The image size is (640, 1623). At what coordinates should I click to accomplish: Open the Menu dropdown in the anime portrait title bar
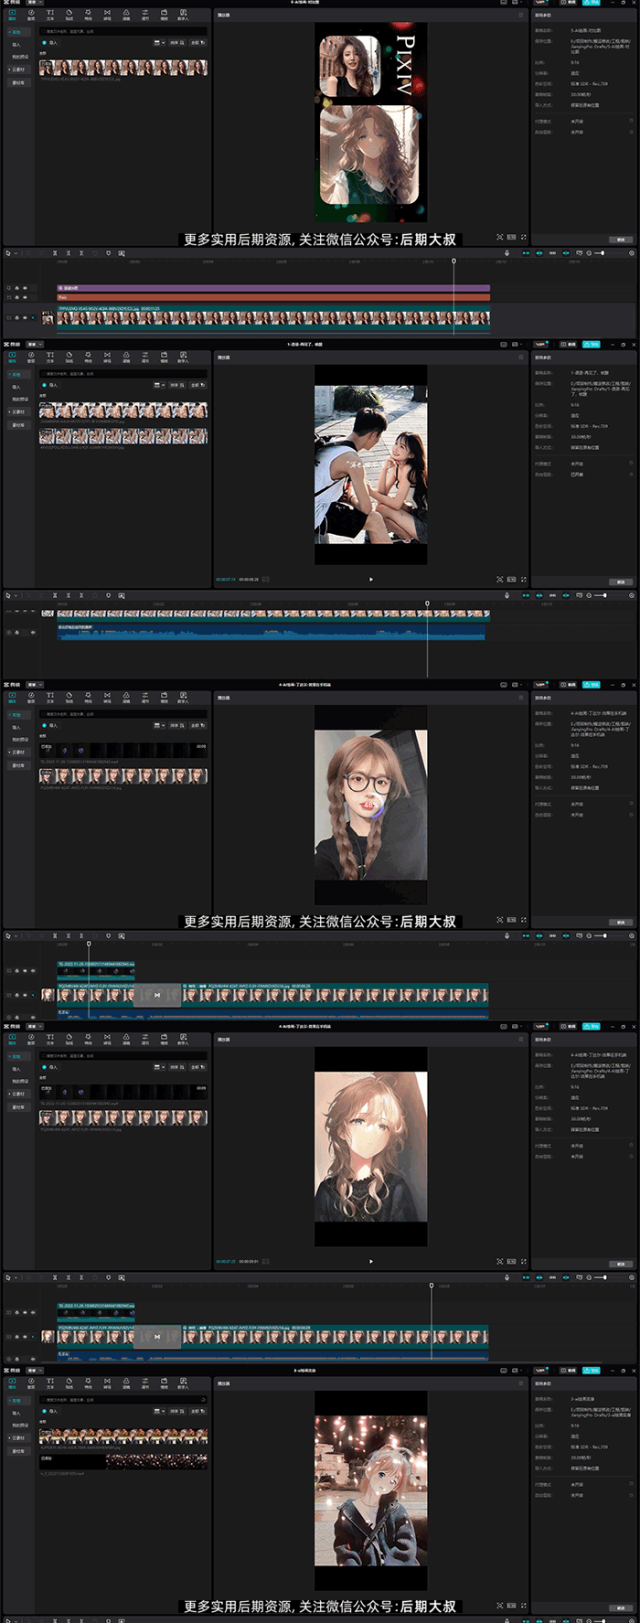35,1026
